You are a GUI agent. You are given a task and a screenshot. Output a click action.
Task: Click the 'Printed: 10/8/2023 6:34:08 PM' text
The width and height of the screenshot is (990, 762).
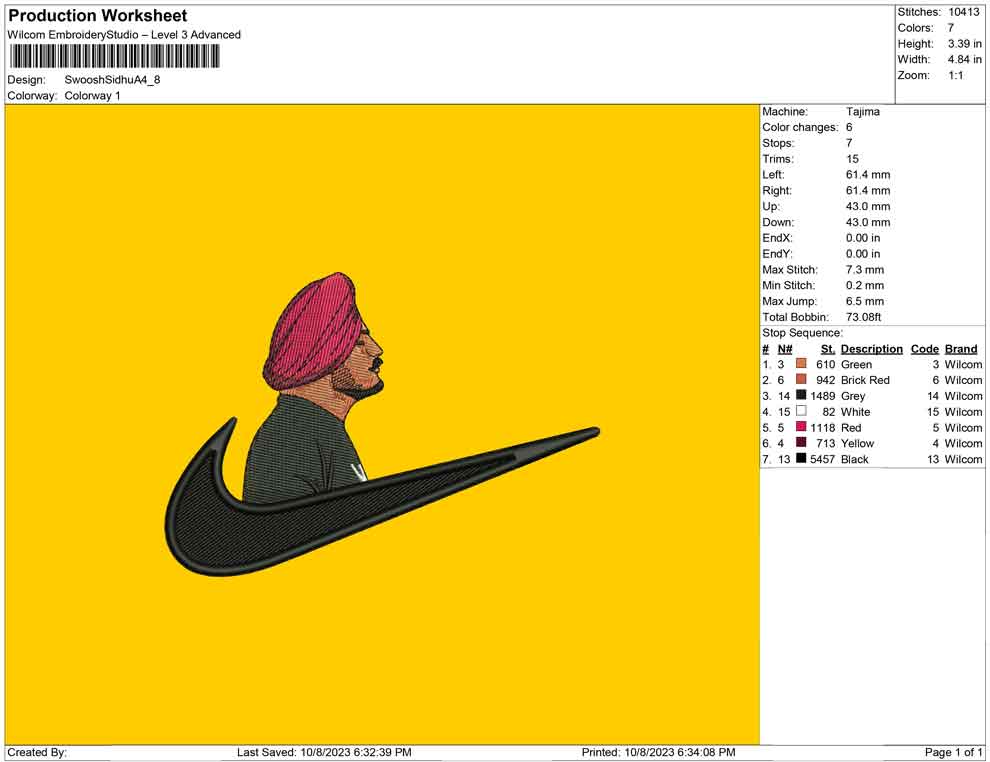(659, 752)
